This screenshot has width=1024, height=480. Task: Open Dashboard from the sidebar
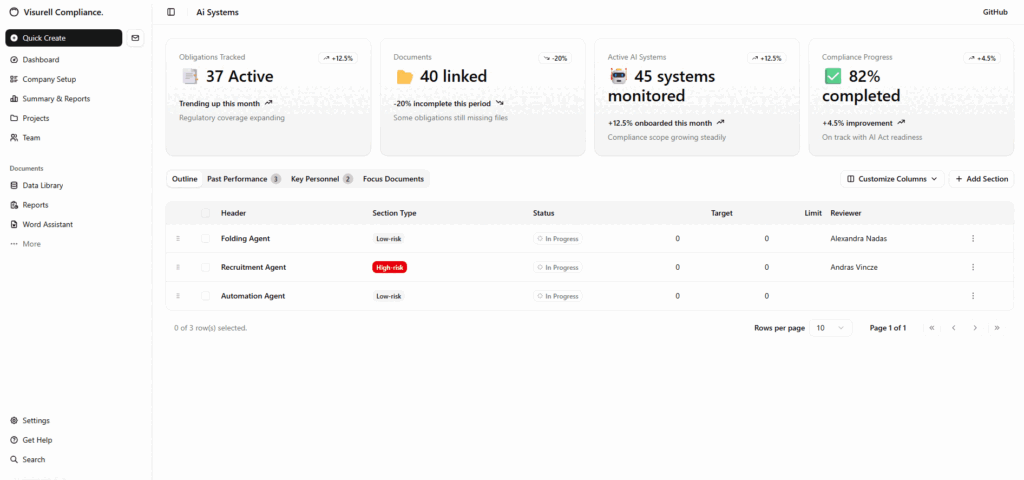pos(40,60)
